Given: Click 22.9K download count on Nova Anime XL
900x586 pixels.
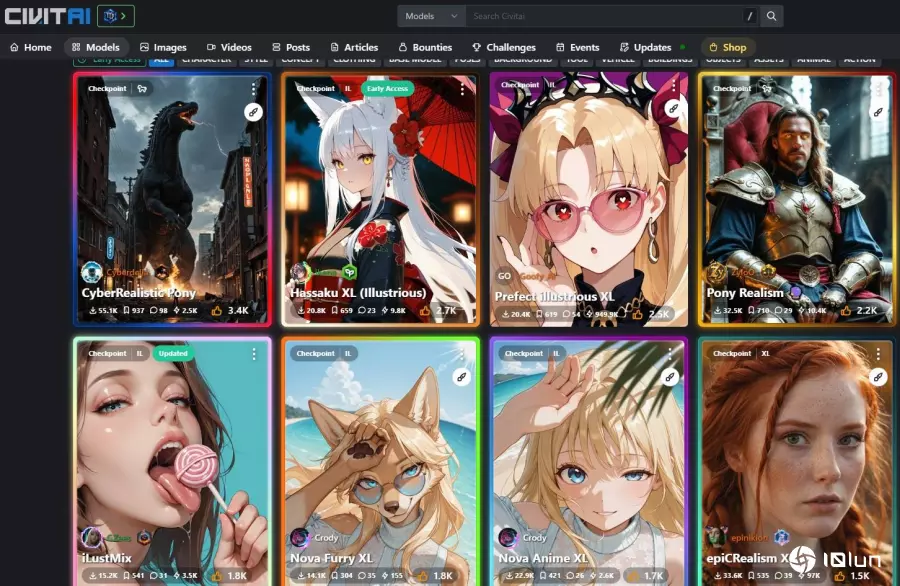Looking at the screenshot, I should click(517, 576).
